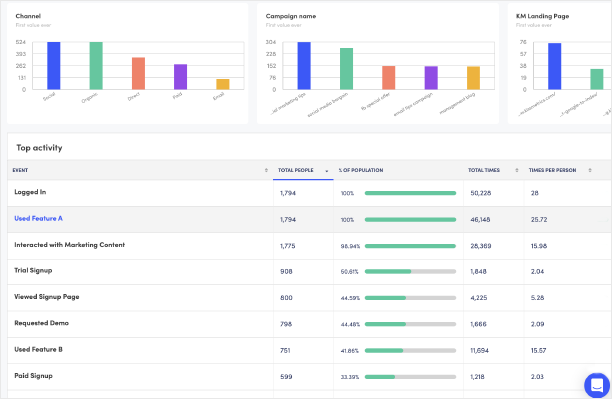Select the red Direct channel bar
This screenshot has height=399, width=612.
(x=138, y=73)
